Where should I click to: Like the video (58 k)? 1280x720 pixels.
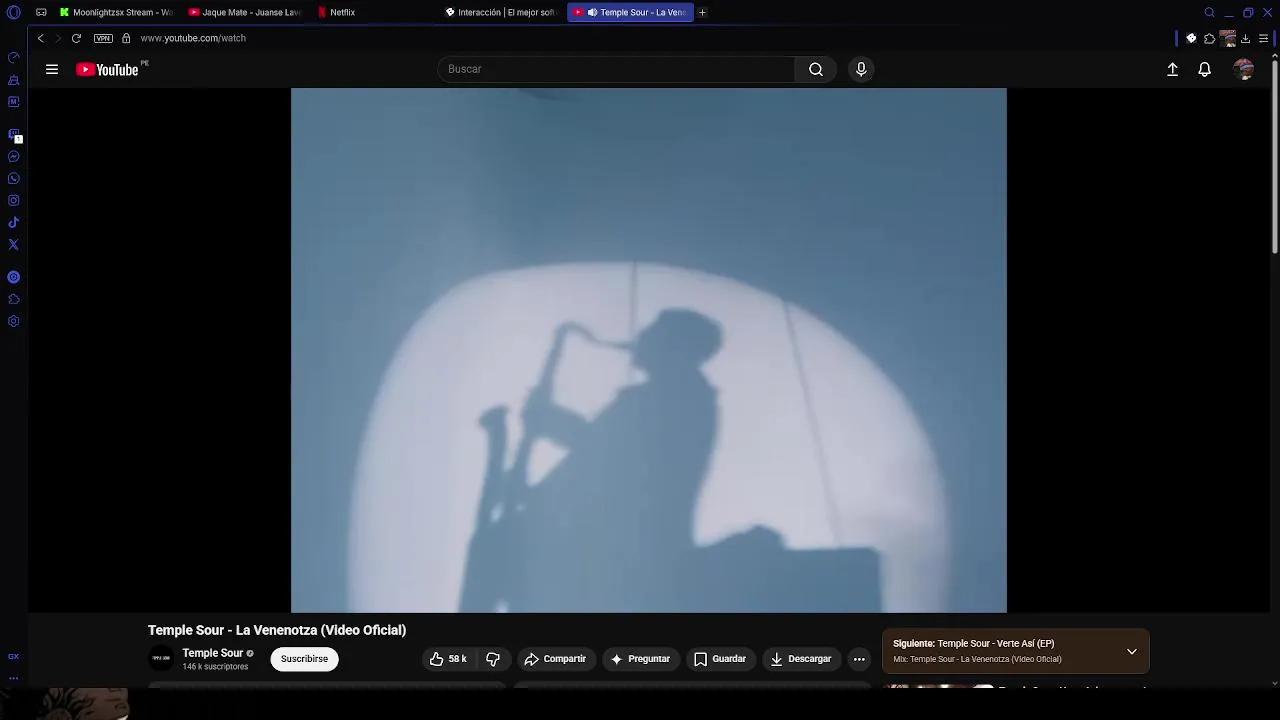click(448, 659)
